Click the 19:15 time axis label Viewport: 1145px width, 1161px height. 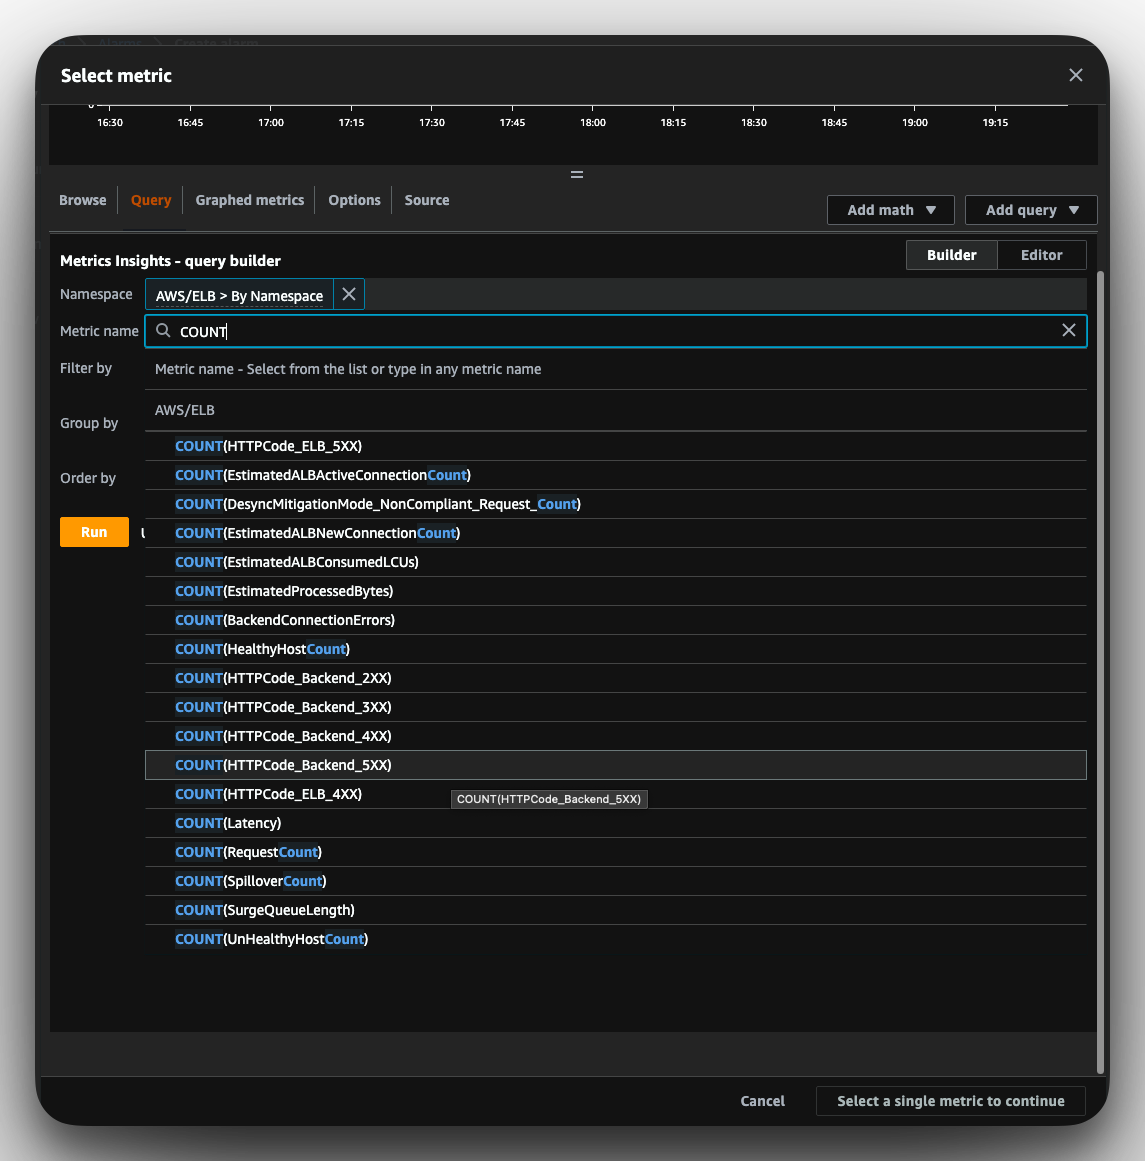click(x=995, y=122)
